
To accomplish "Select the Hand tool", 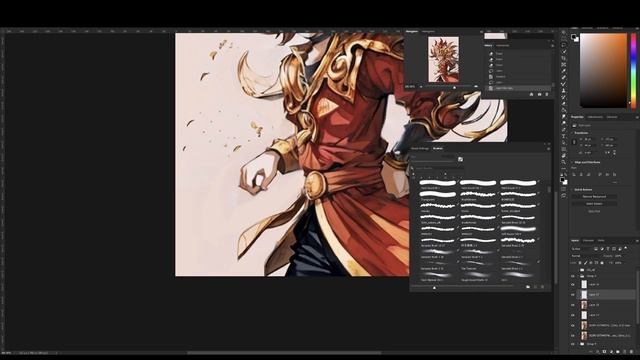I will tap(564, 155).
